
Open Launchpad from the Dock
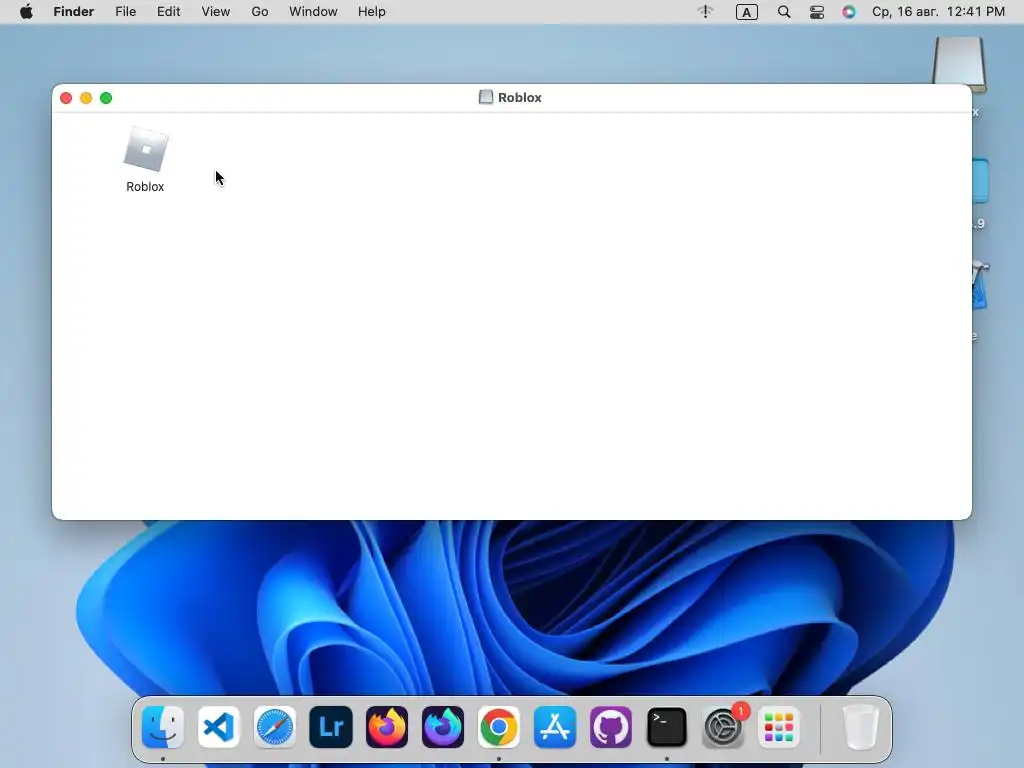(x=779, y=727)
